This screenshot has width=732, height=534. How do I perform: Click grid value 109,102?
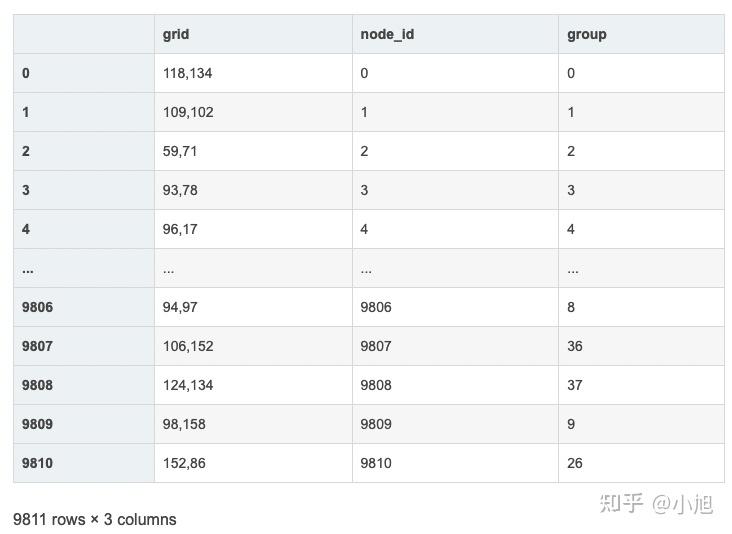coord(188,112)
